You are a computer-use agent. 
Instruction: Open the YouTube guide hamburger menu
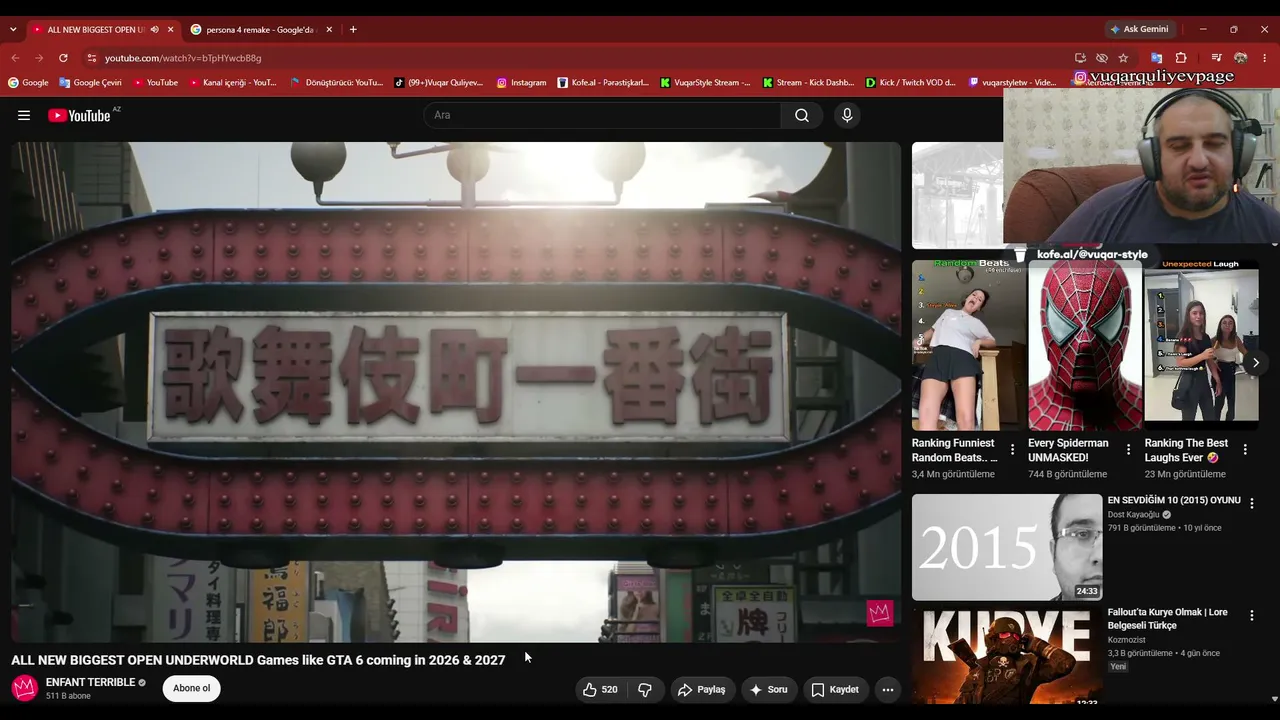click(x=24, y=115)
